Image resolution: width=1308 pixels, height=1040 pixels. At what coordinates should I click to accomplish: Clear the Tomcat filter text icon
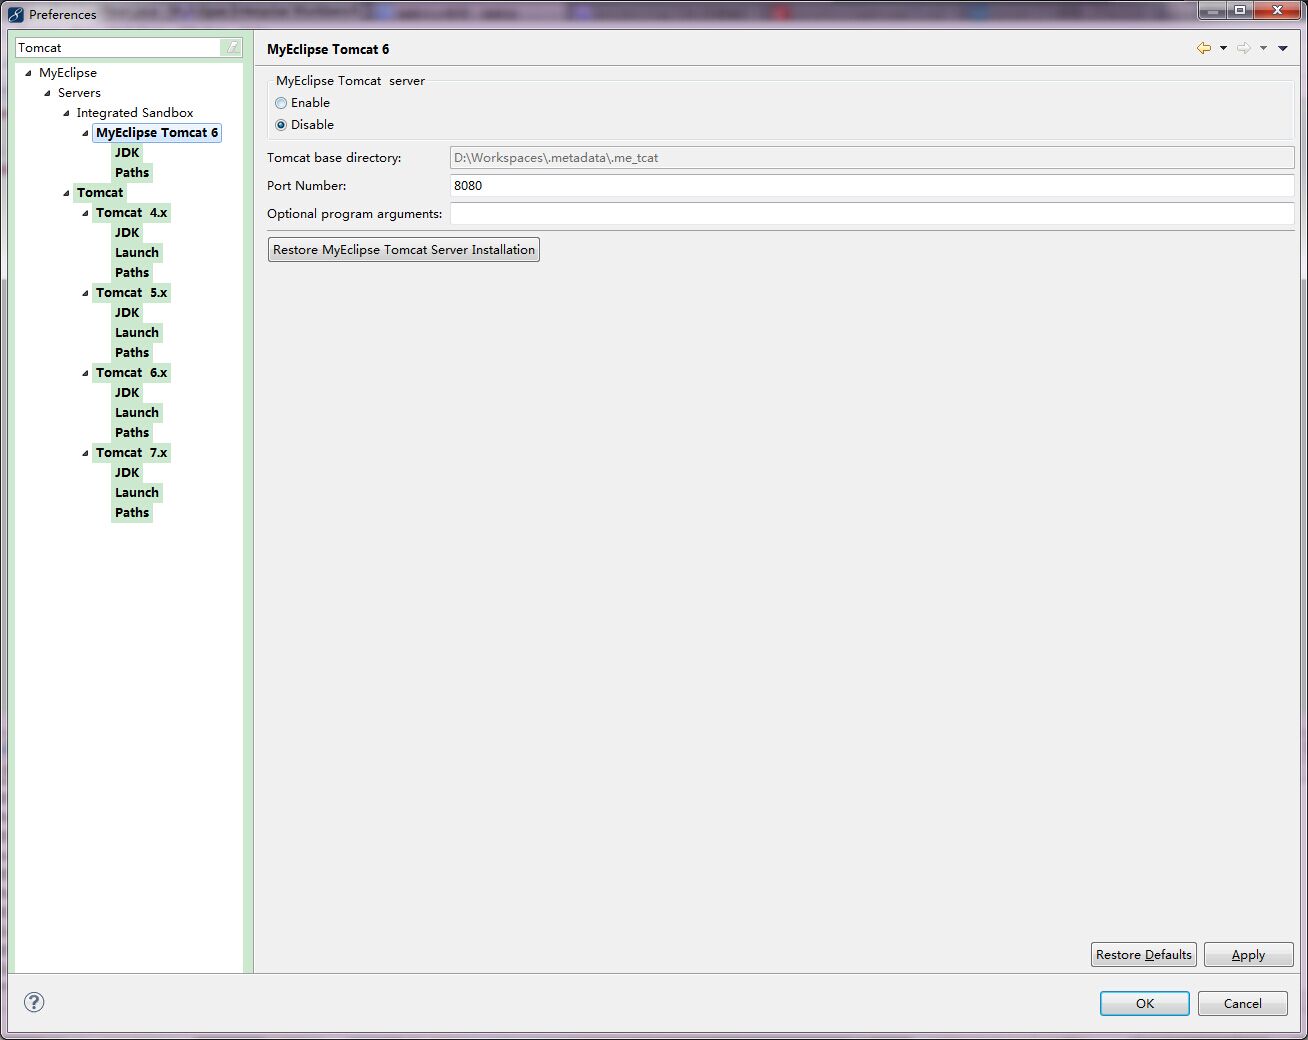coord(232,47)
